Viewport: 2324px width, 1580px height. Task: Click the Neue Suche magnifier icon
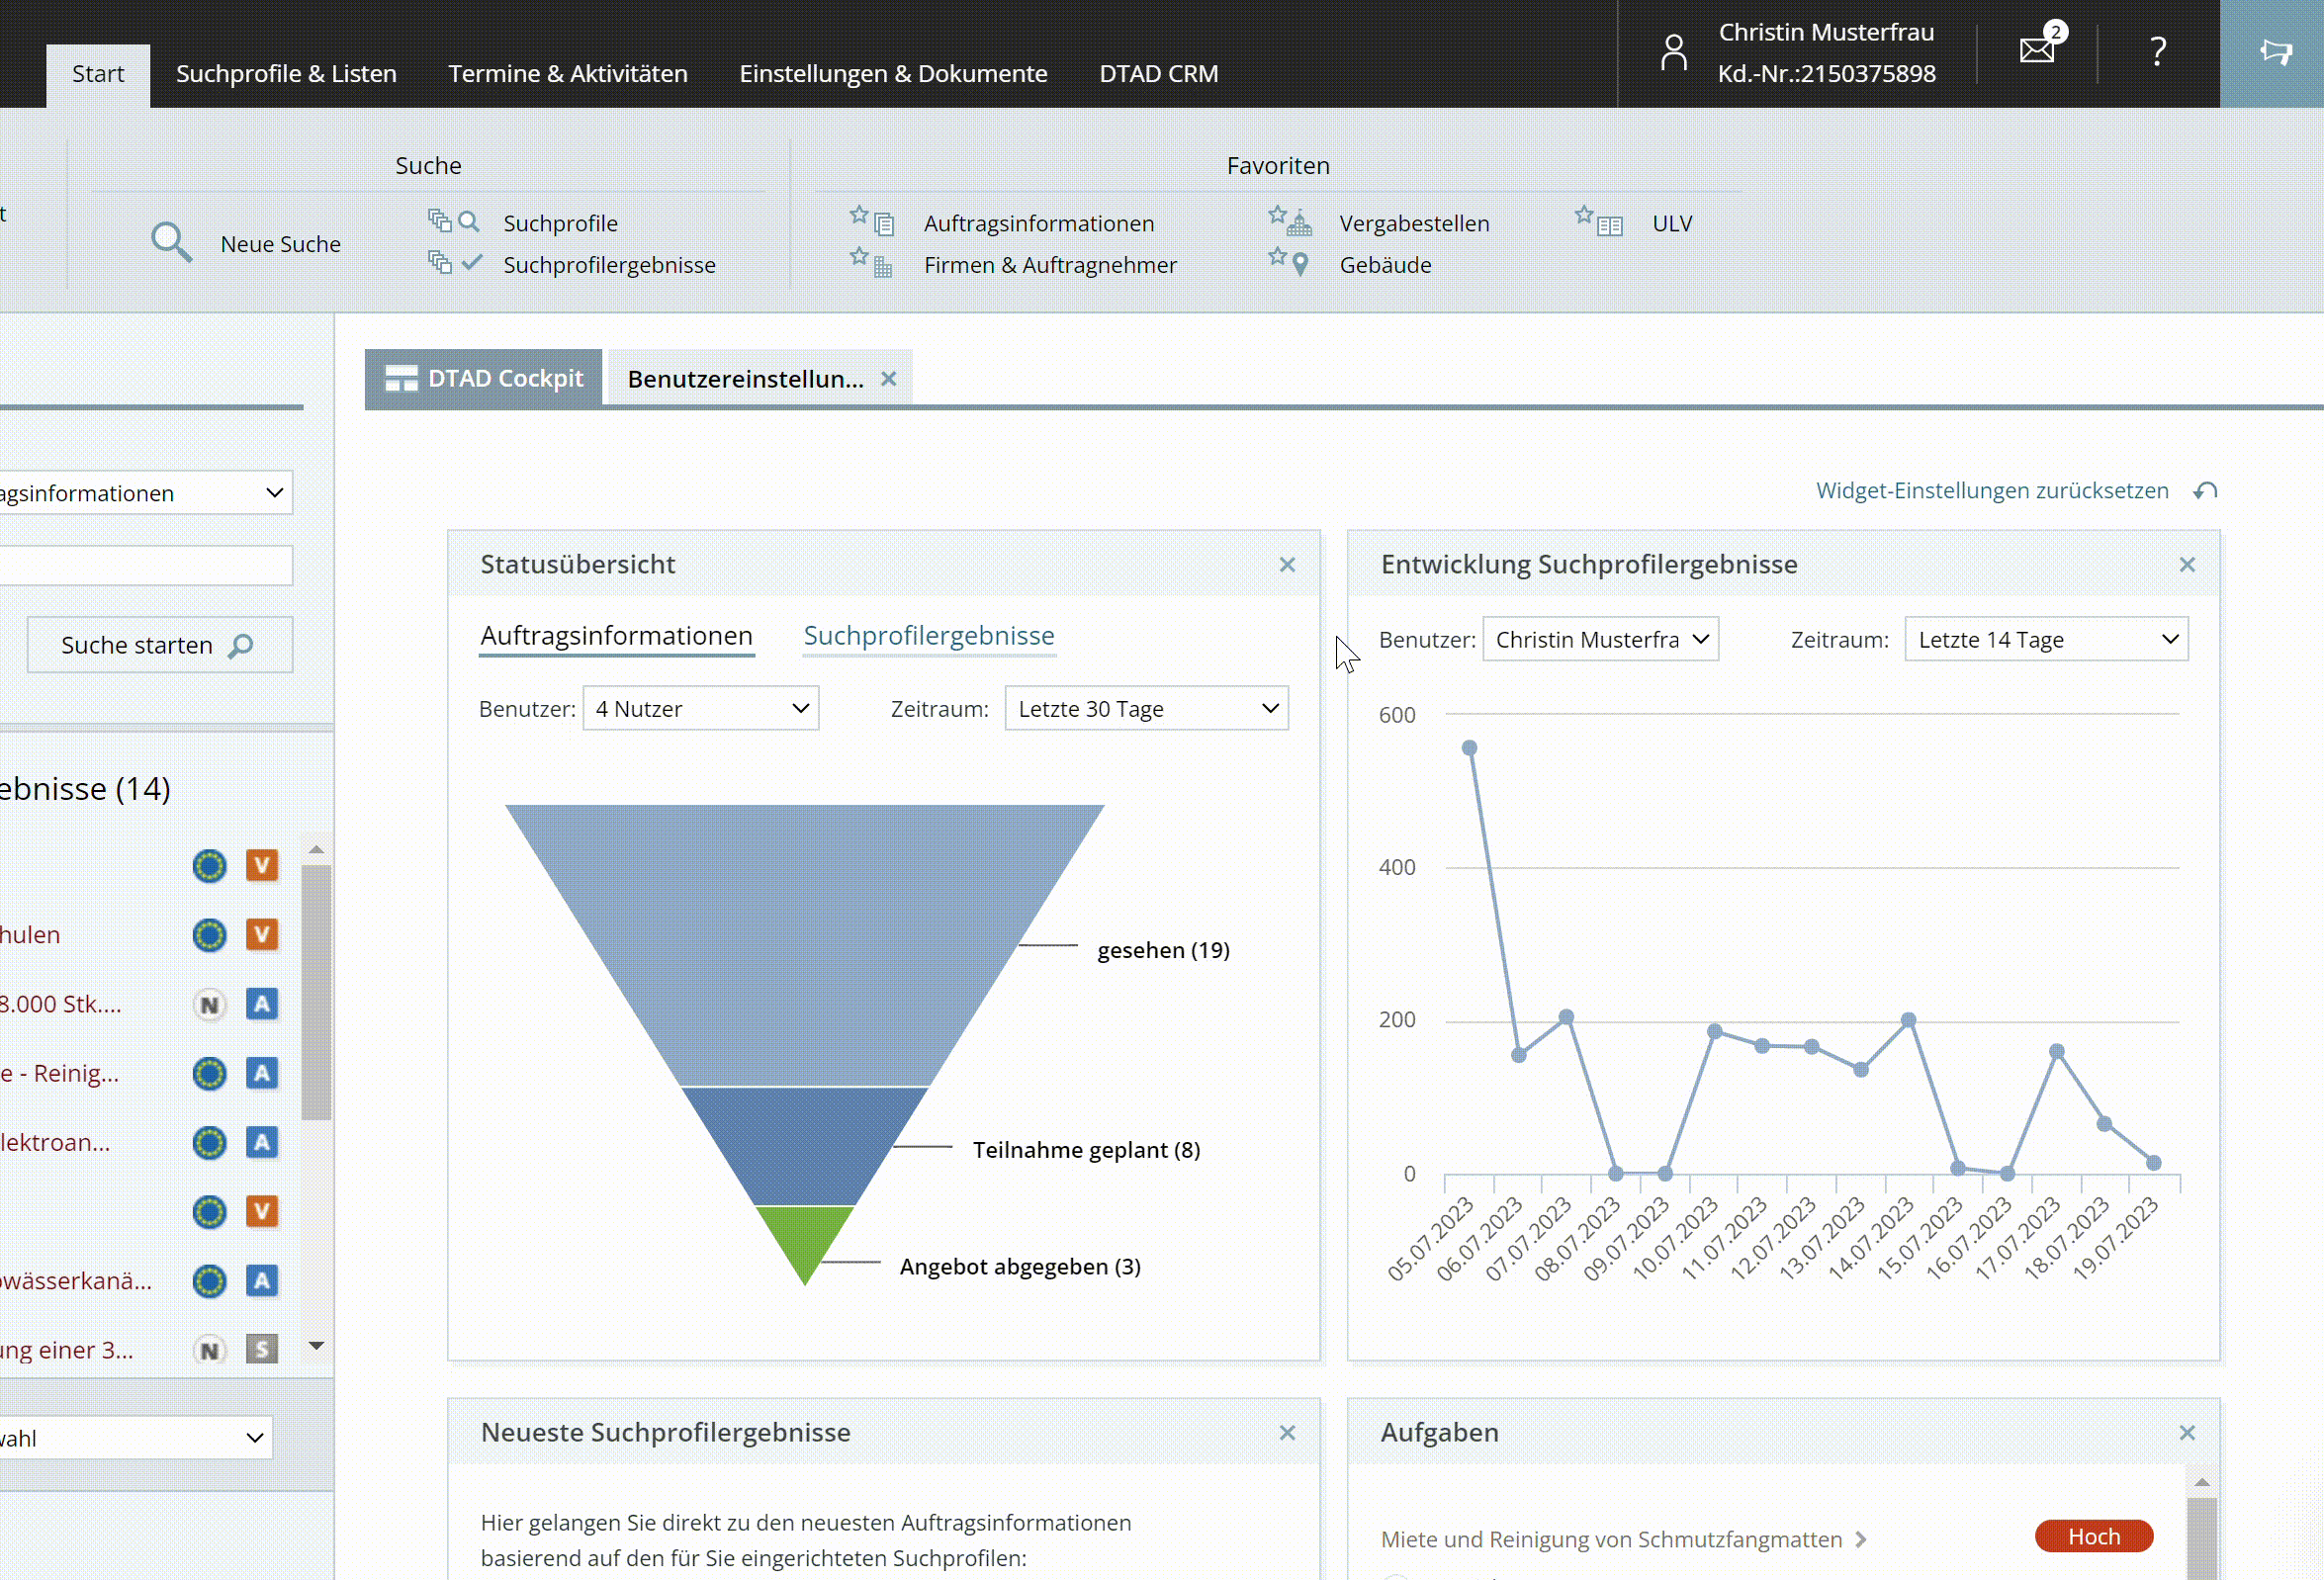(171, 242)
